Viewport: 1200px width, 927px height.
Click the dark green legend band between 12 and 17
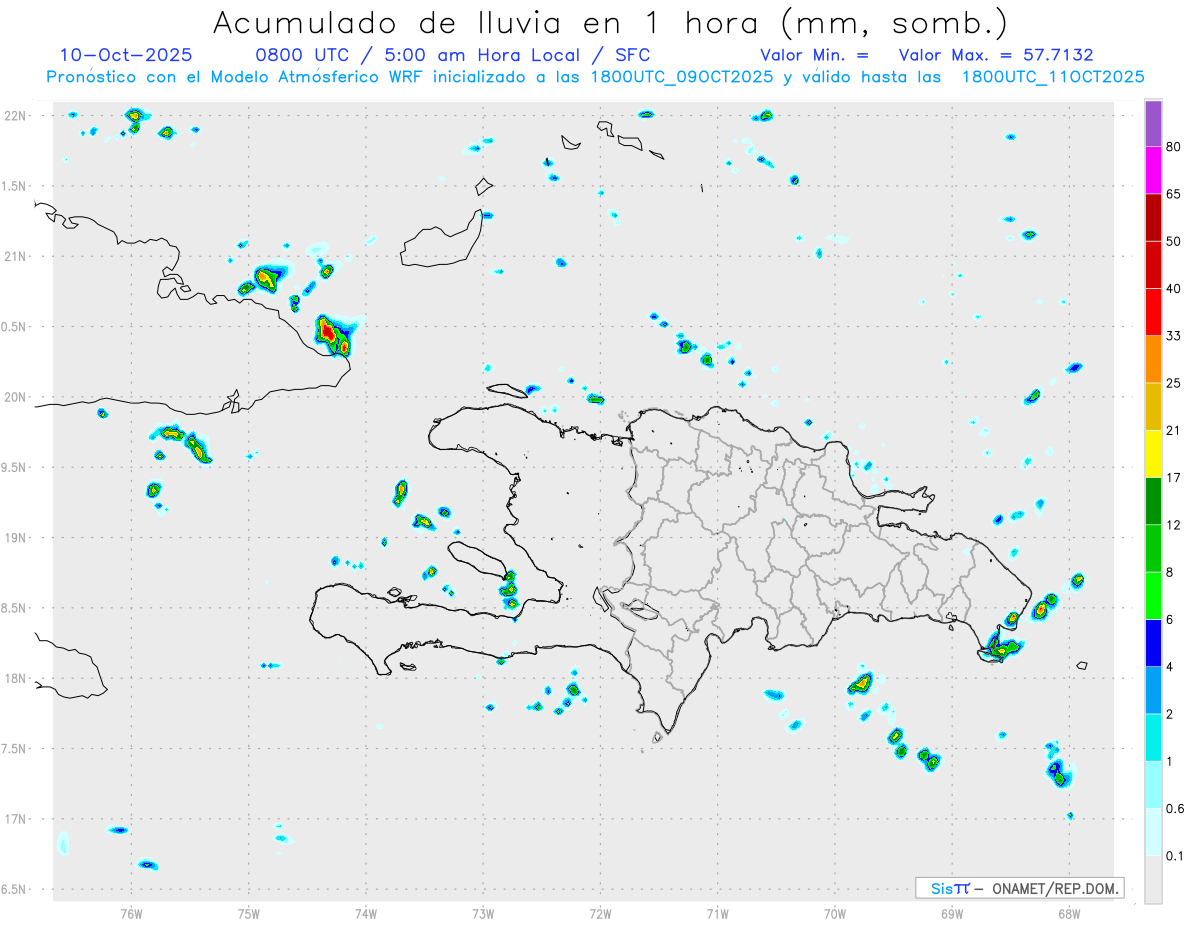point(1153,501)
